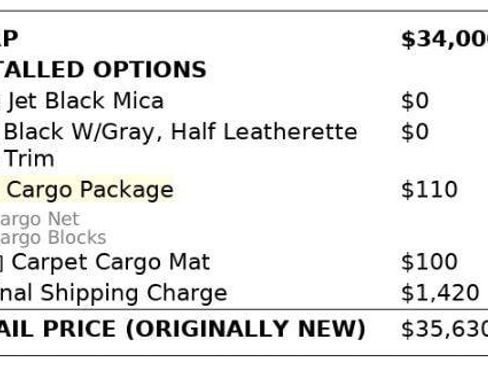
Task: Click the $0 price beside Half Leatherette
Action: tap(415, 131)
